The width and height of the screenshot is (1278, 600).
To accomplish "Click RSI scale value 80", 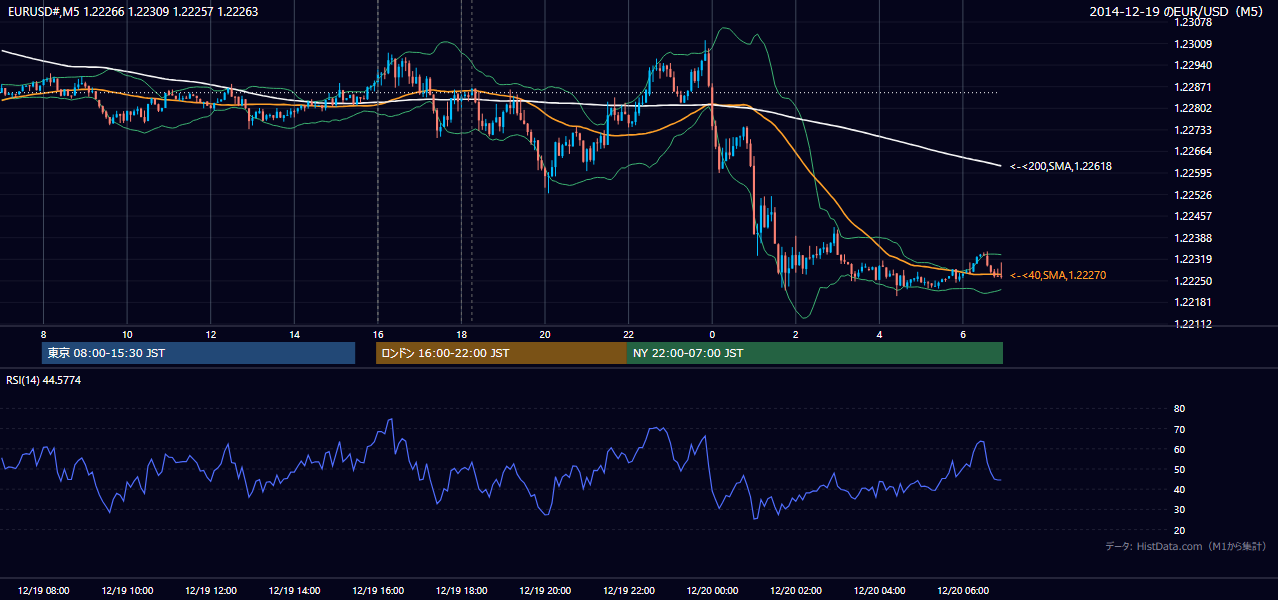I will click(1179, 409).
